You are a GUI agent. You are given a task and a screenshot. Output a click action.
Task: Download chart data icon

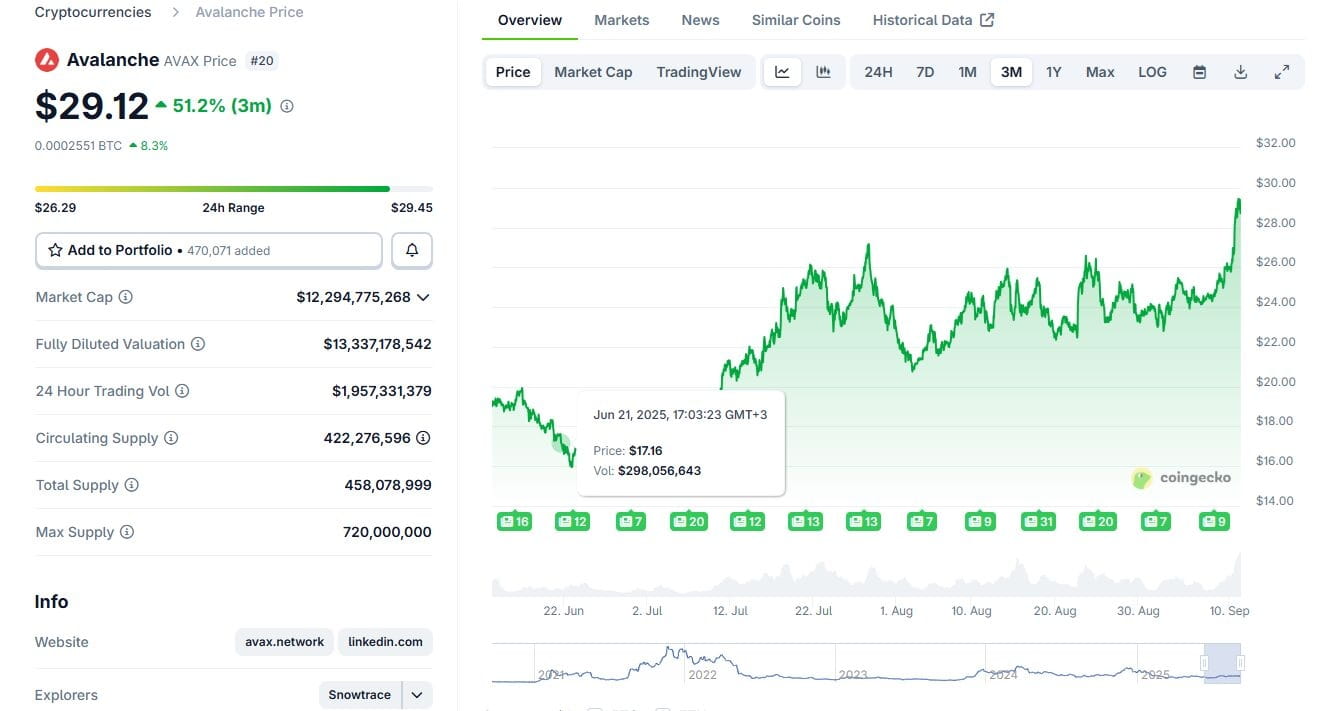(x=1240, y=72)
